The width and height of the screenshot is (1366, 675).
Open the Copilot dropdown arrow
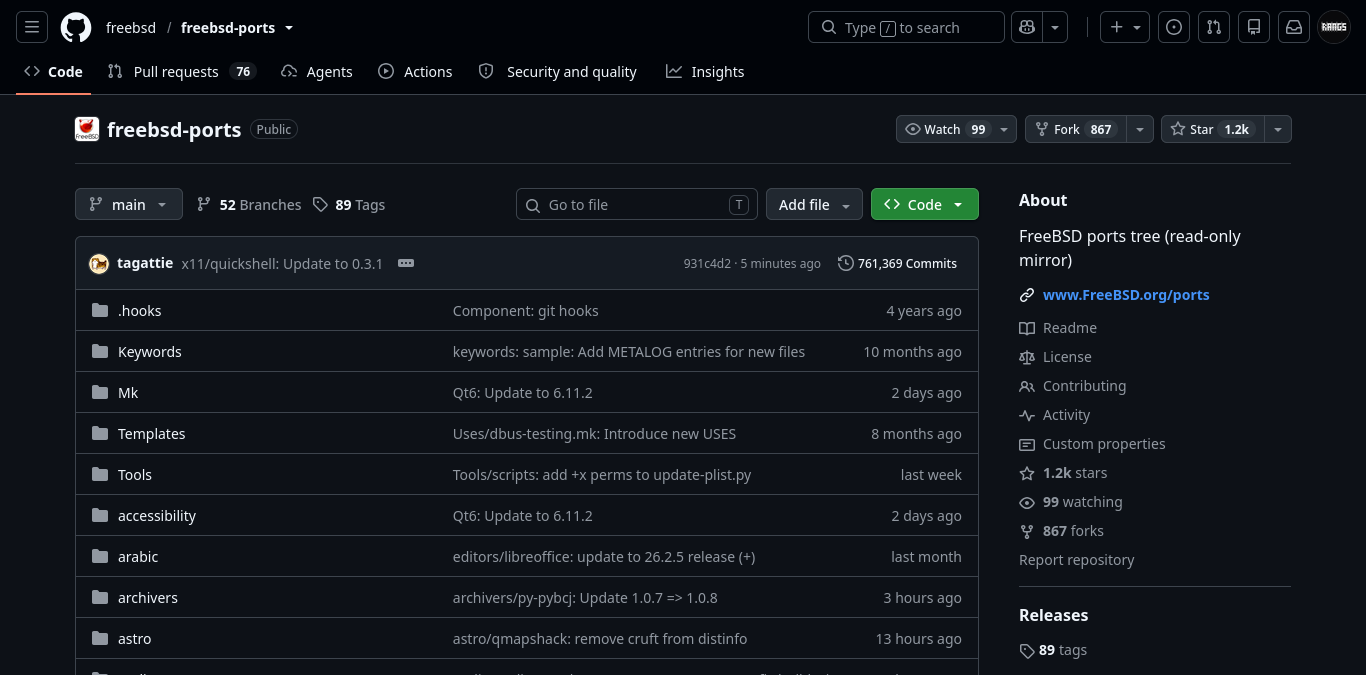pos(1055,27)
